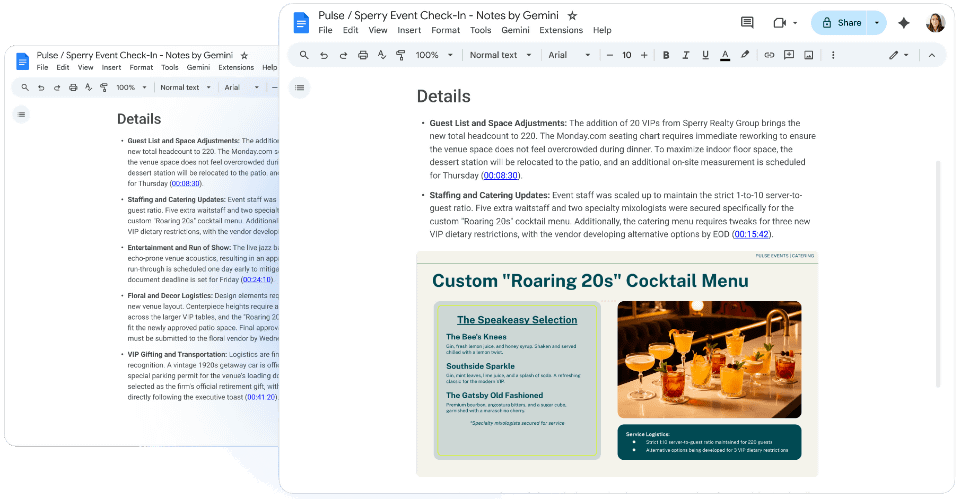Print from the back window toolbar
This screenshot has height=499, width=960.
coord(73,88)
